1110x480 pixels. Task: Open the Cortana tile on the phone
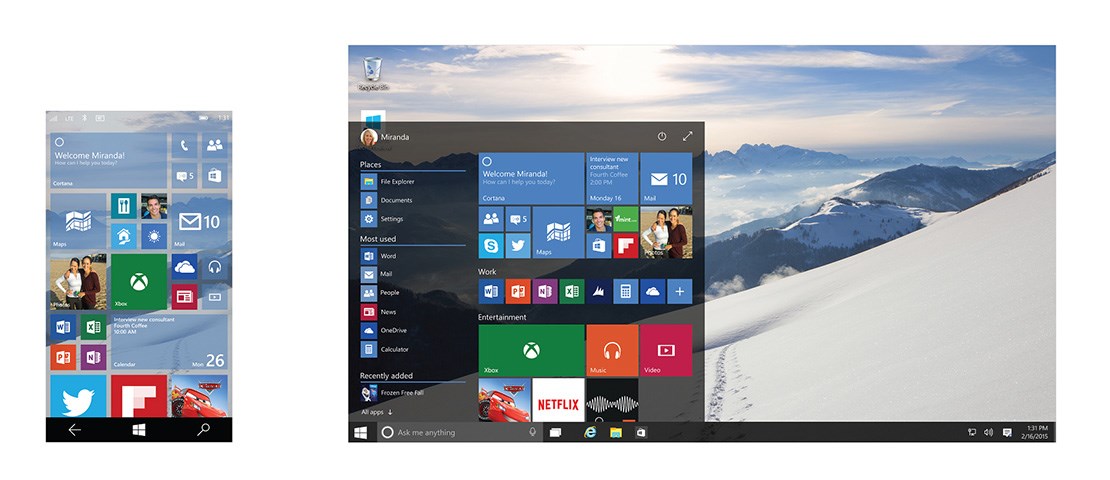108,161
